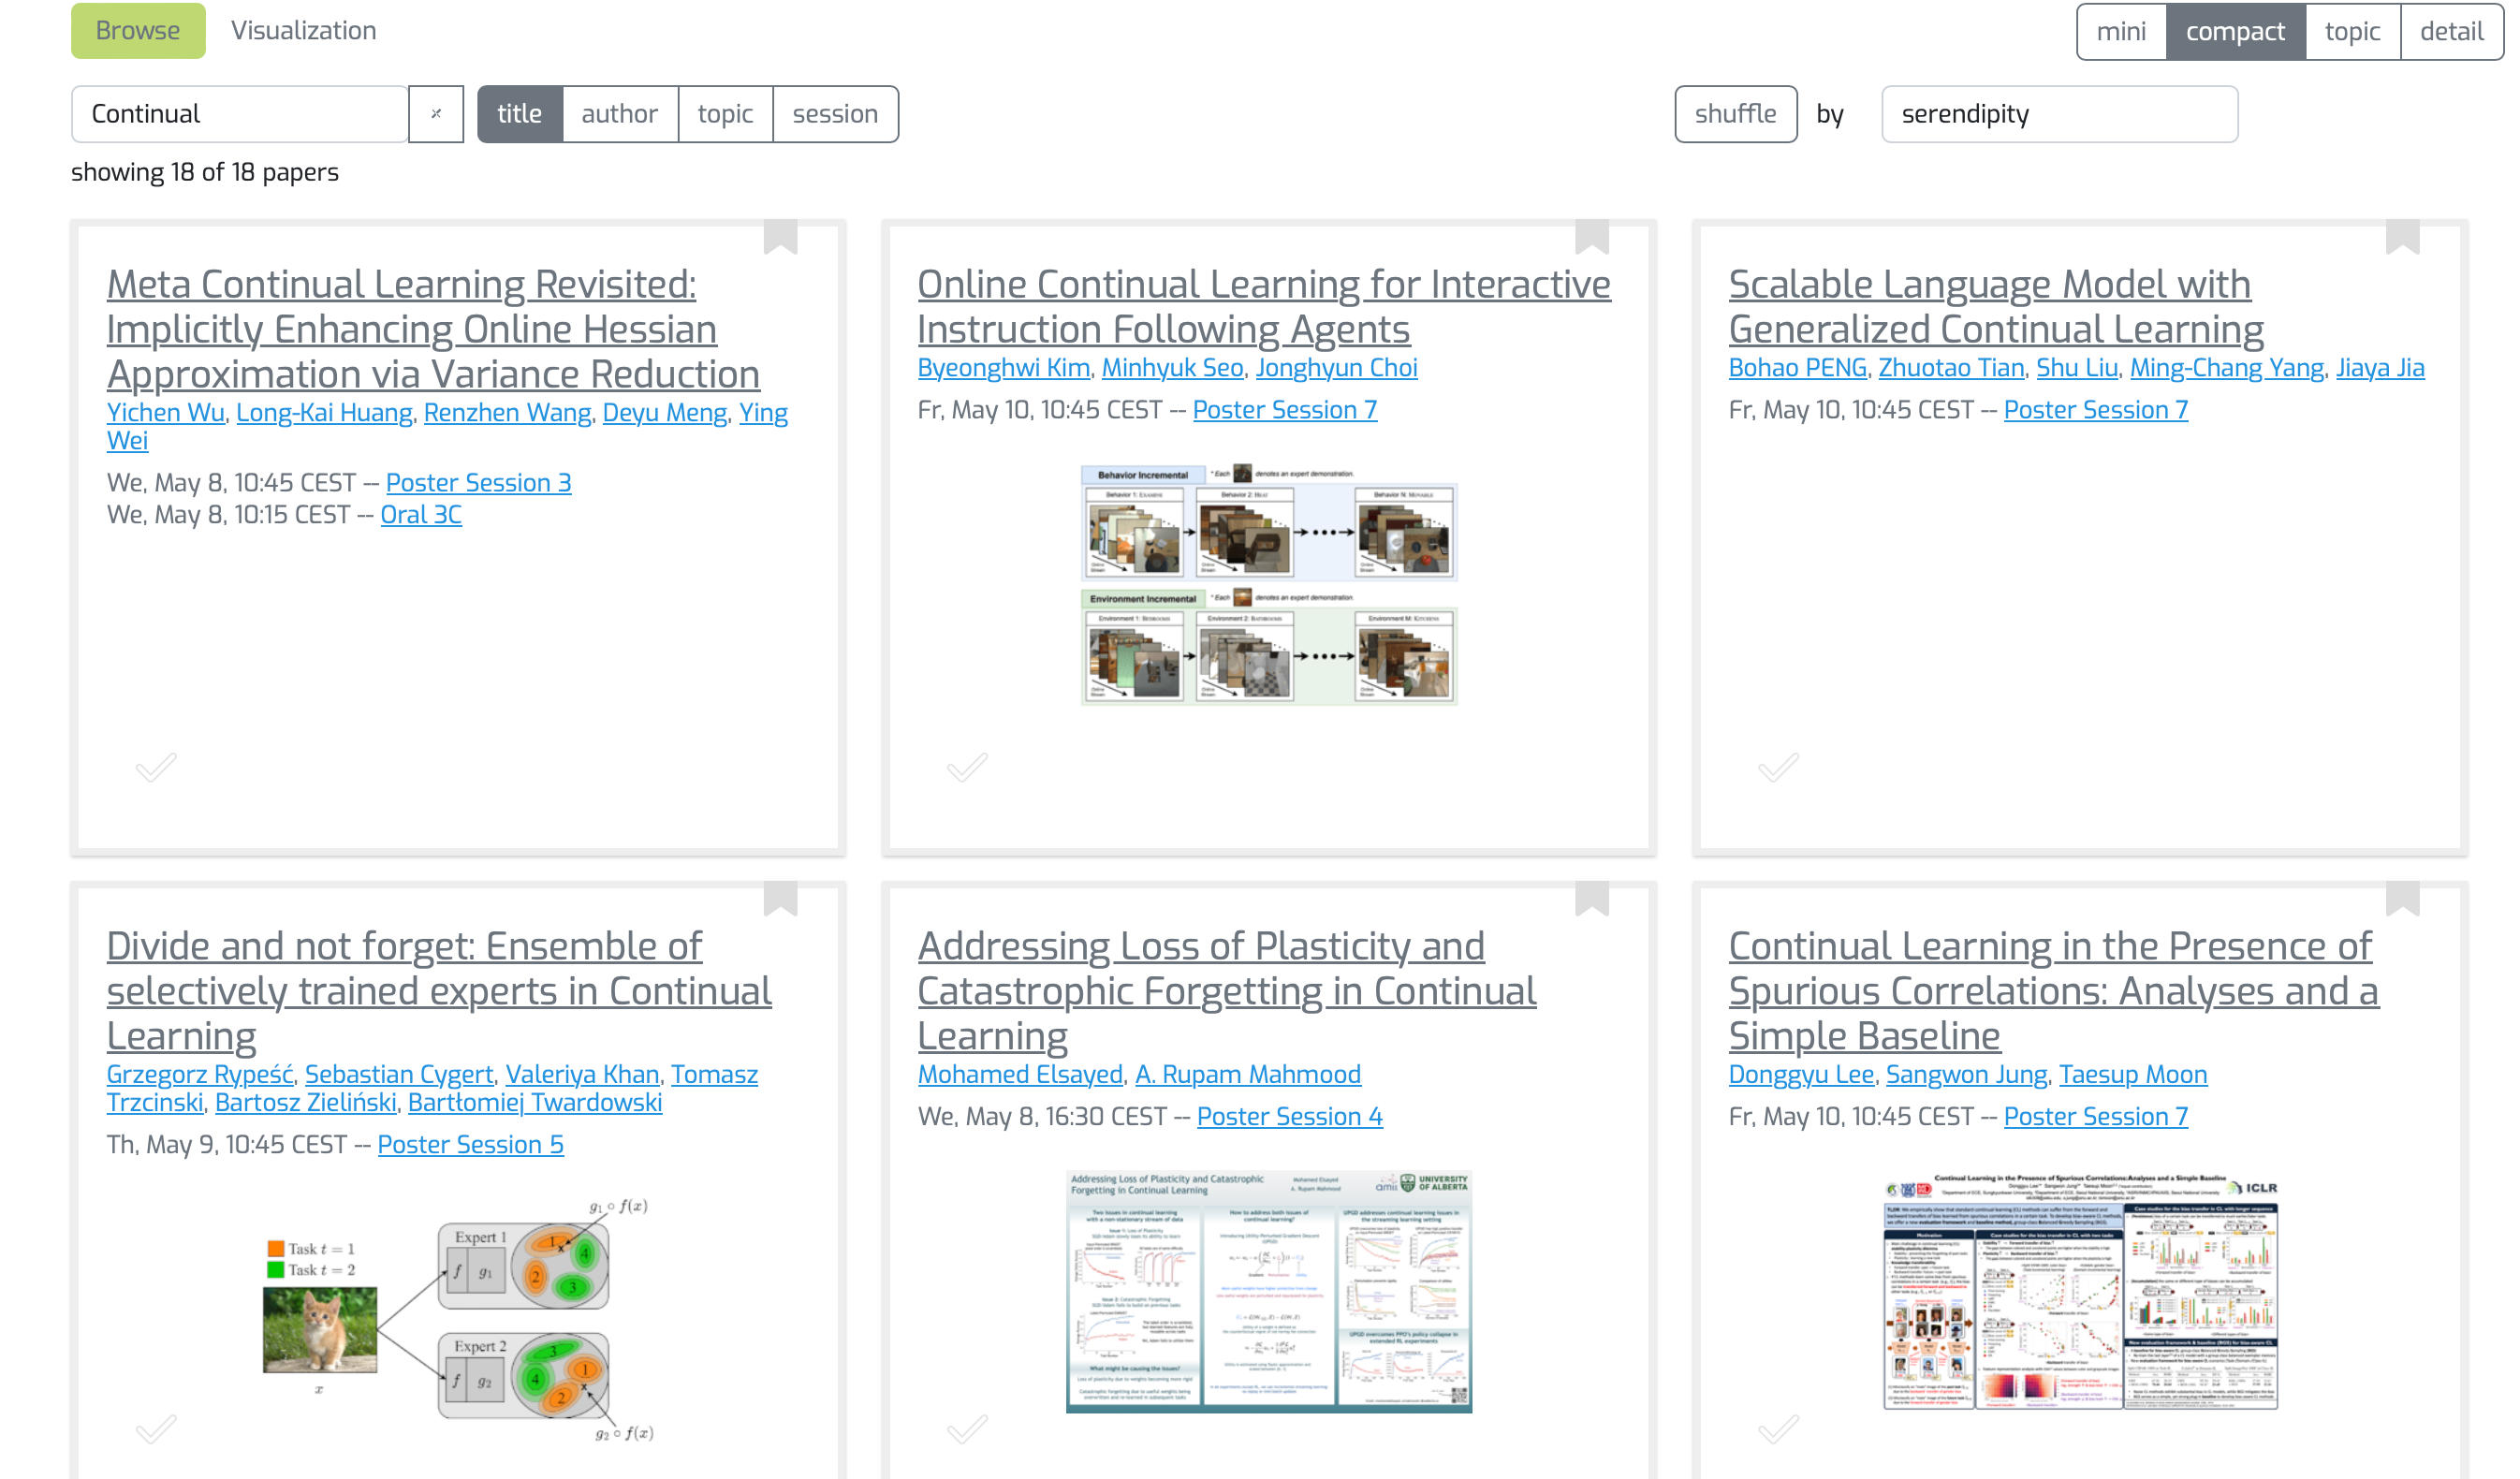
Task: Open the Addressing Loss of Plasticity poster thumbnail
Action: point(1268,1290)
